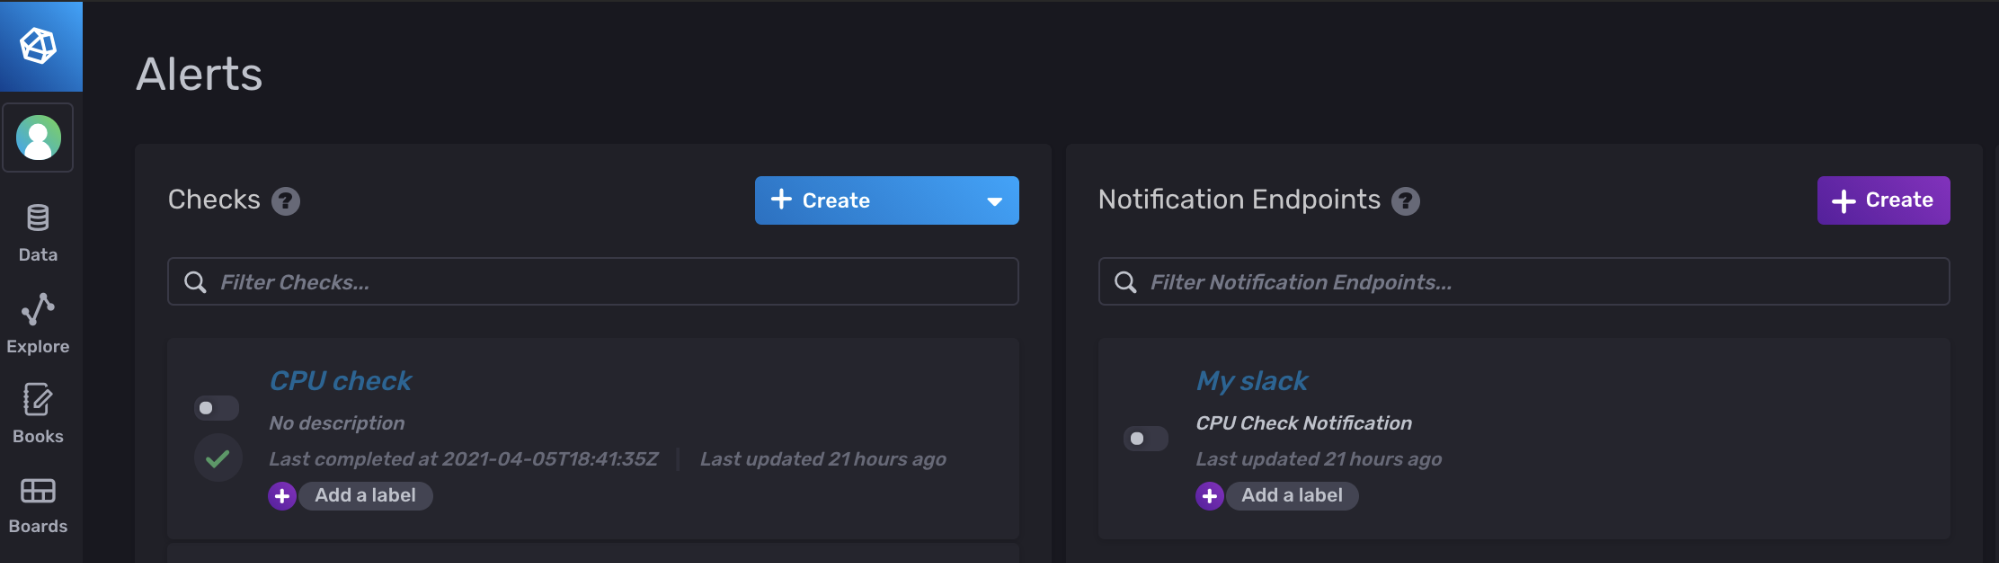Open the user profile avatar
This screenshot has height=563, width=1999.
click(39, 138)
